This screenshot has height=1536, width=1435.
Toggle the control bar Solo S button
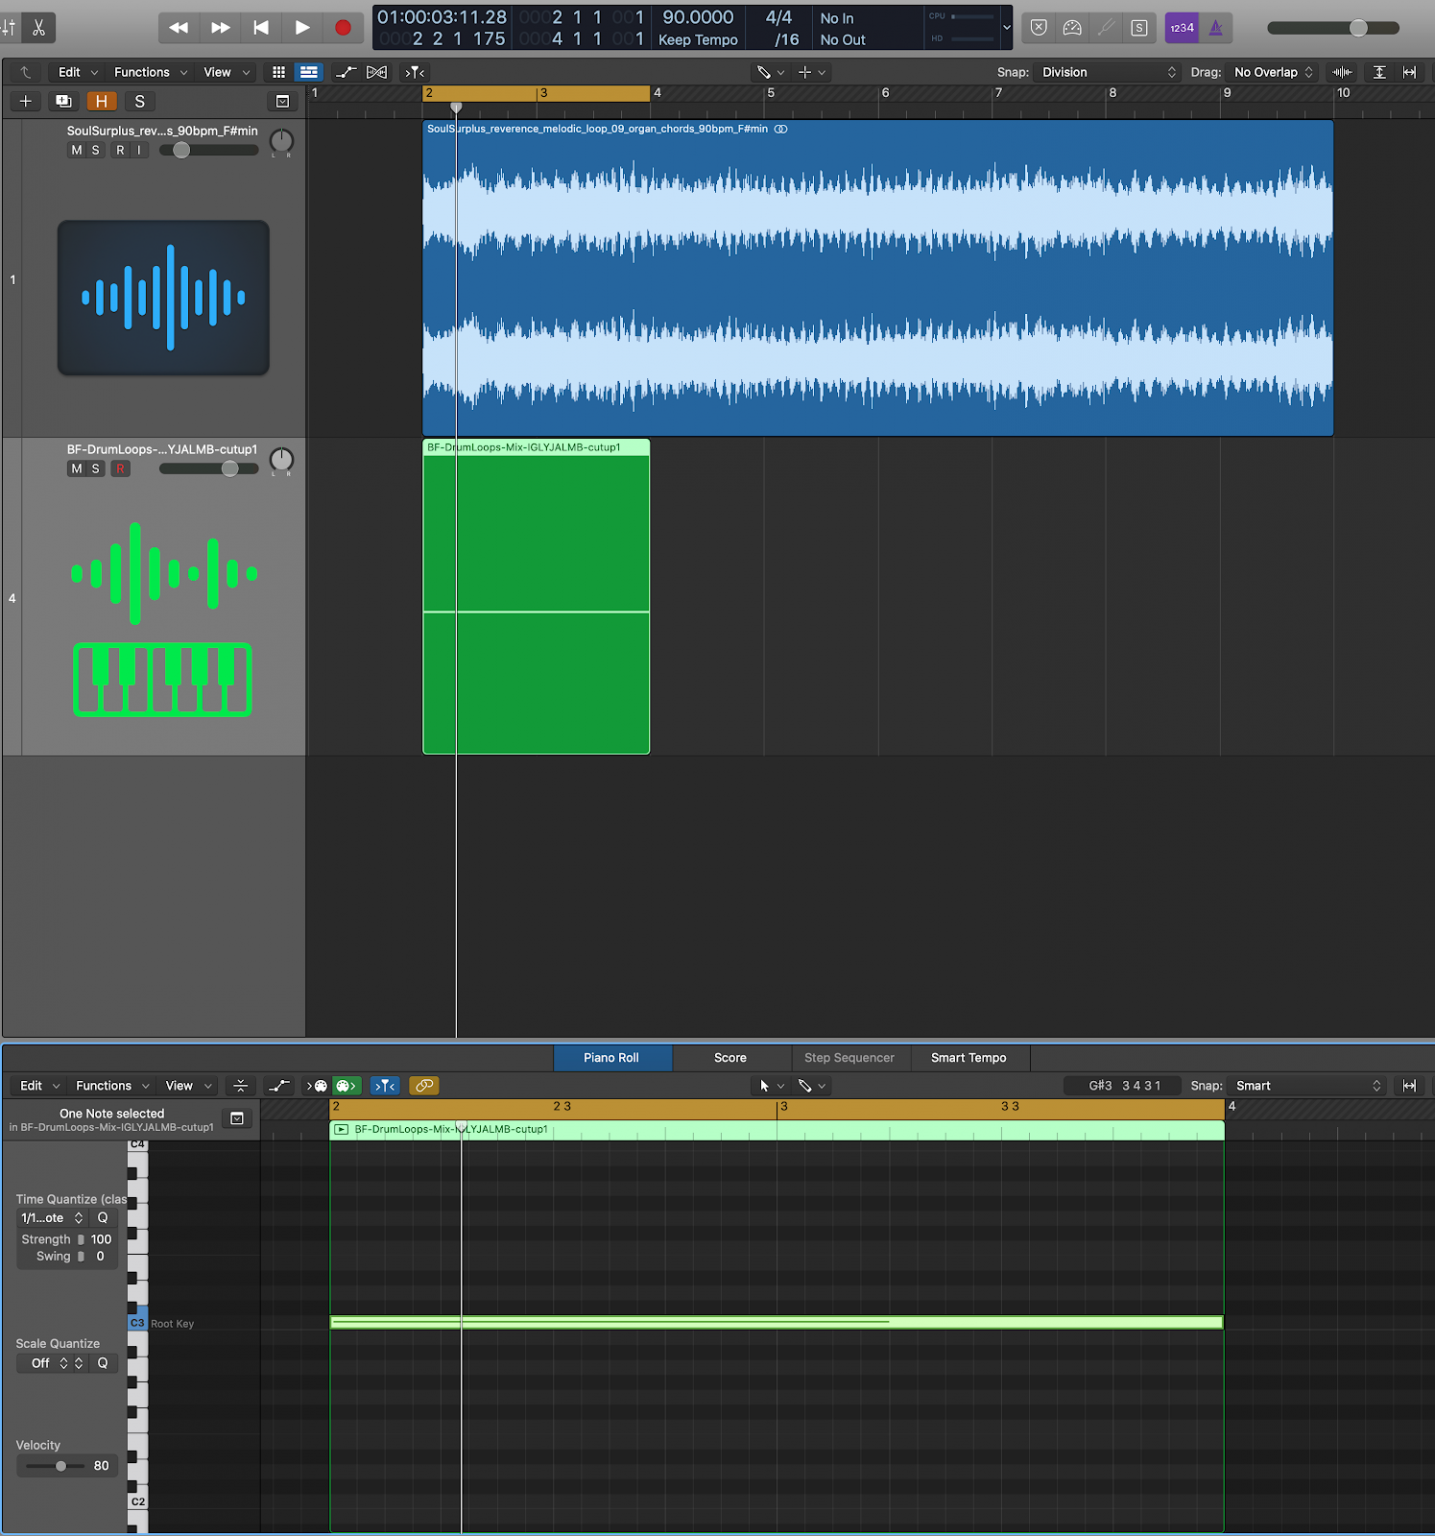point(1139,28)
